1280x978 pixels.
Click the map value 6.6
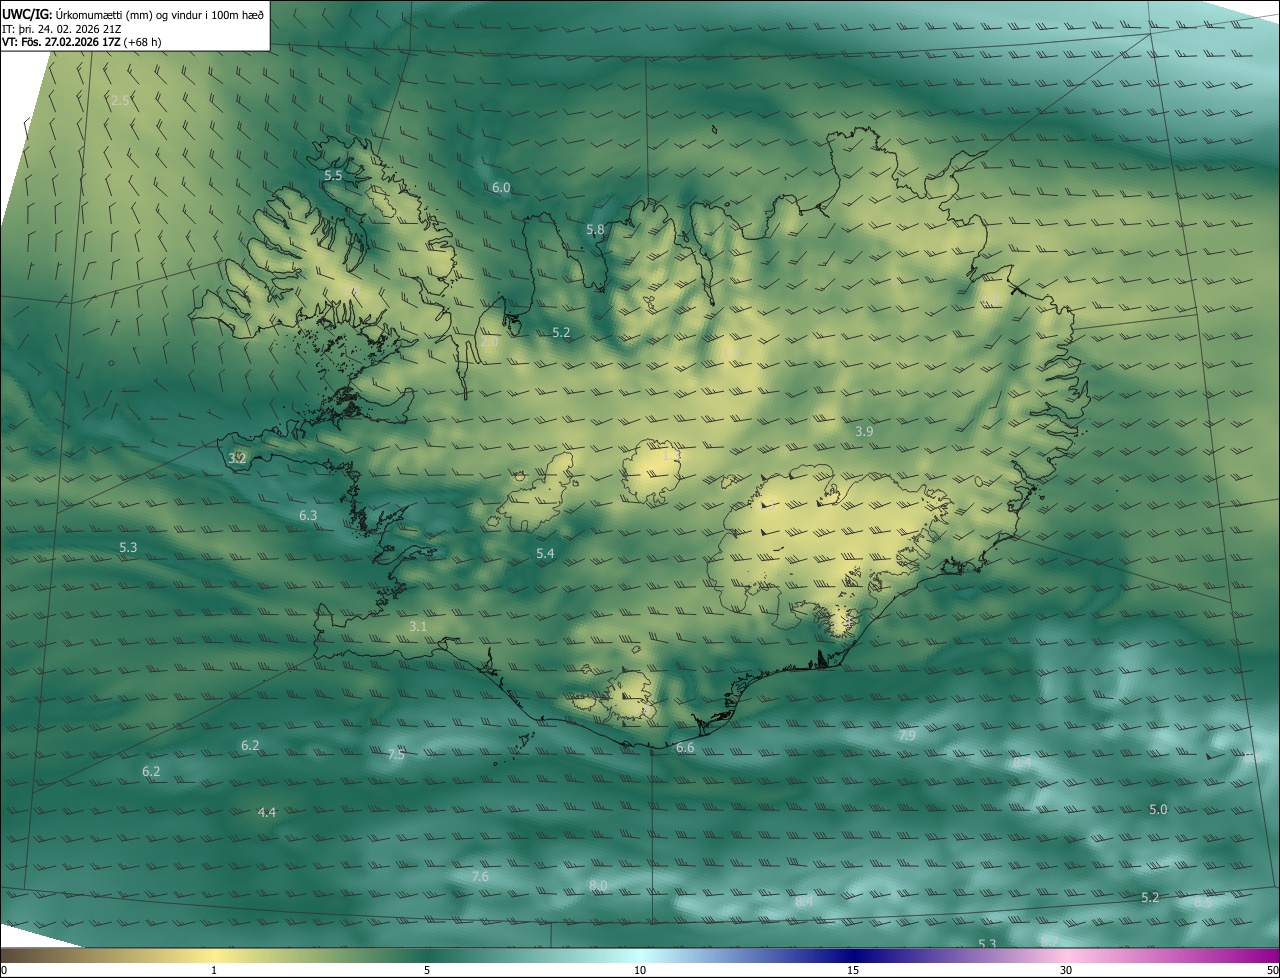685,747
